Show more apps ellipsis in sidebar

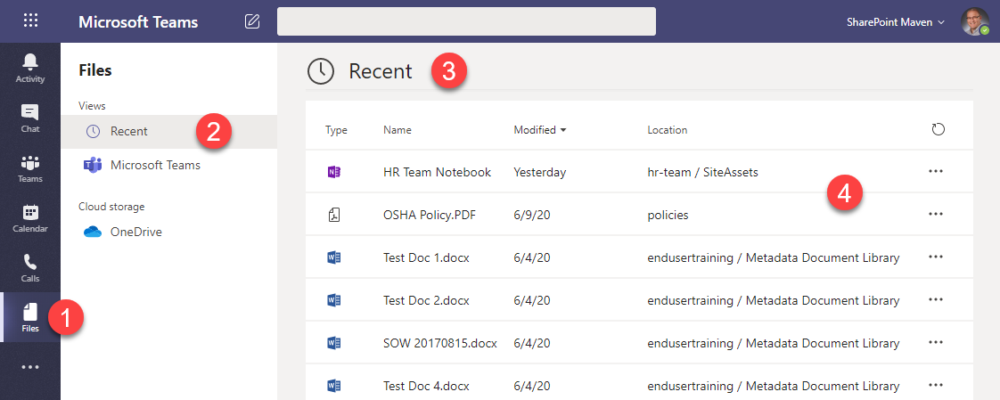[x=30, y=367]
